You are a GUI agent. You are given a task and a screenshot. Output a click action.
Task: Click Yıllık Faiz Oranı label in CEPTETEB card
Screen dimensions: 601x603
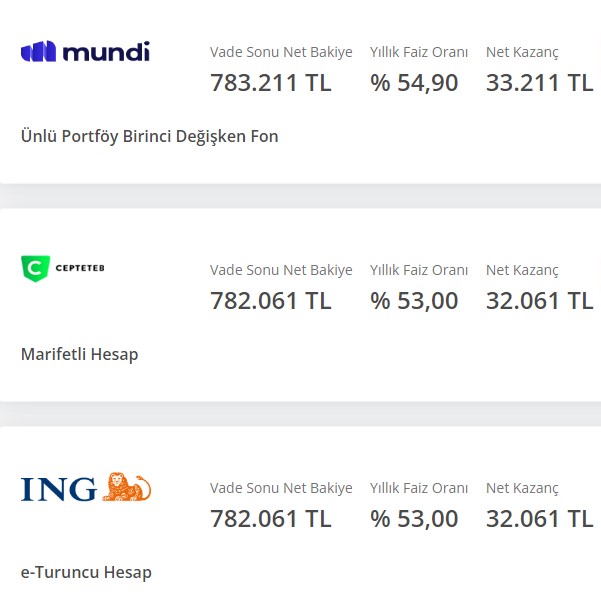(419, 270)
